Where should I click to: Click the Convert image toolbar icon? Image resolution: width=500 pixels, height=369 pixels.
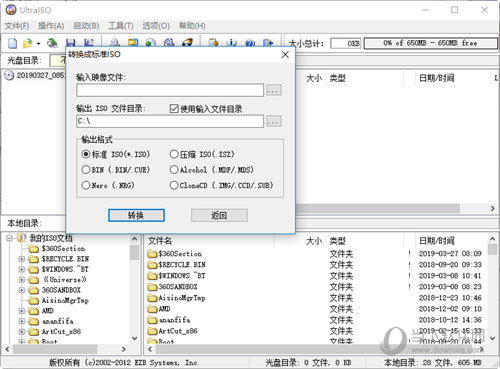coord(151,43)
